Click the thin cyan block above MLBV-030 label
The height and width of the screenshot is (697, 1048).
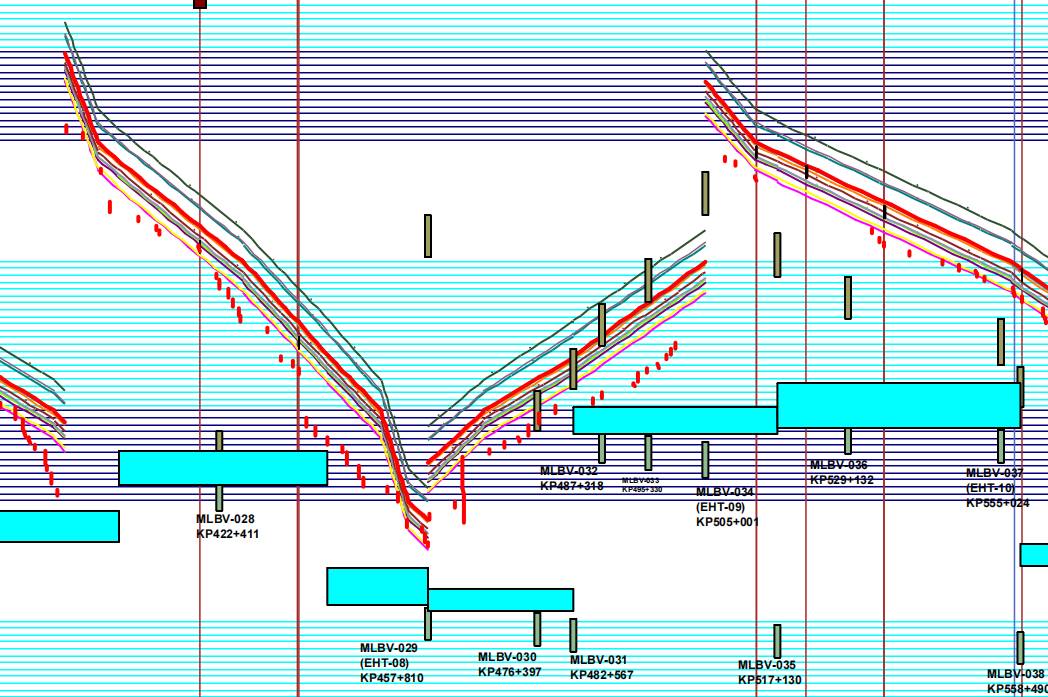(500, 600)
